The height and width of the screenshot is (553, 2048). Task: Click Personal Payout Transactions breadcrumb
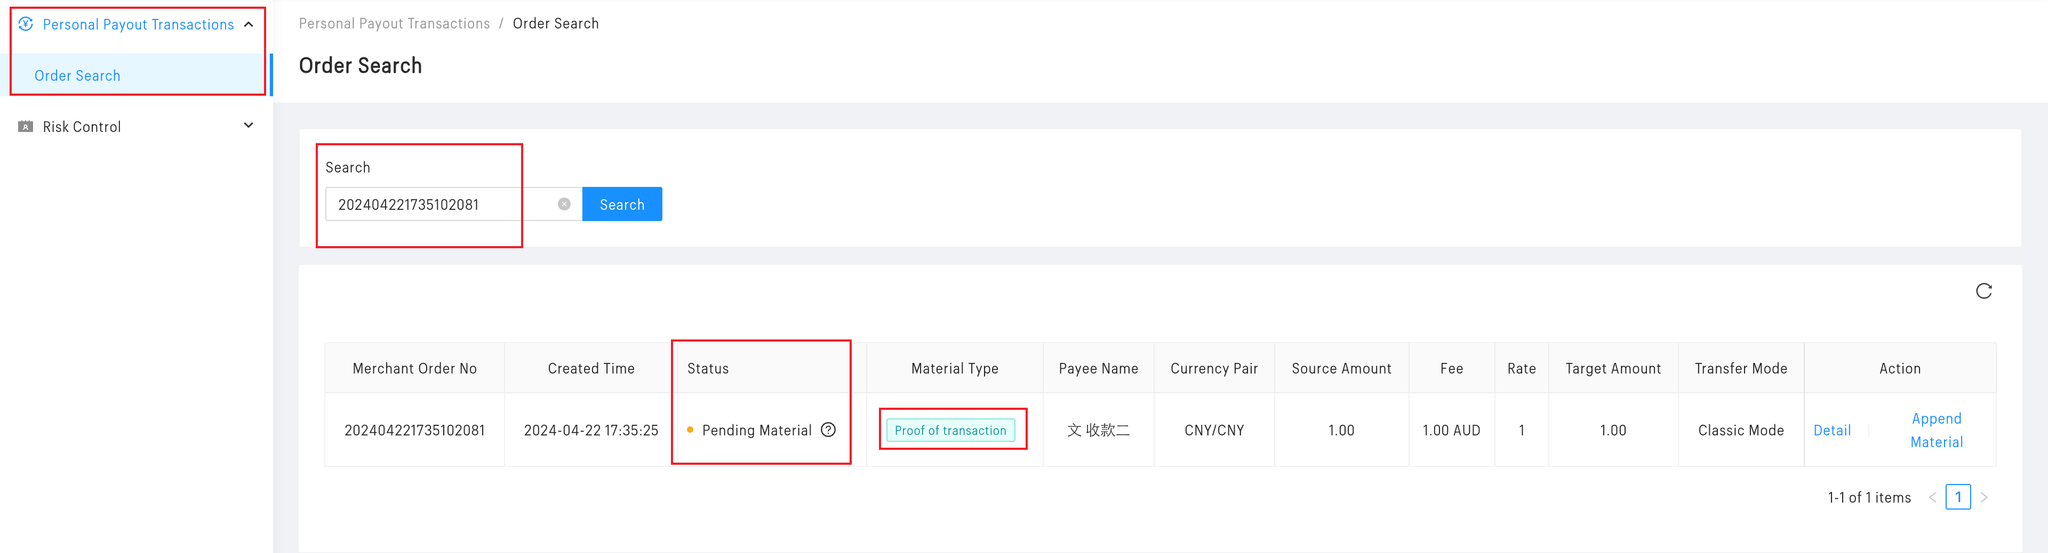(x=394, y=23)
